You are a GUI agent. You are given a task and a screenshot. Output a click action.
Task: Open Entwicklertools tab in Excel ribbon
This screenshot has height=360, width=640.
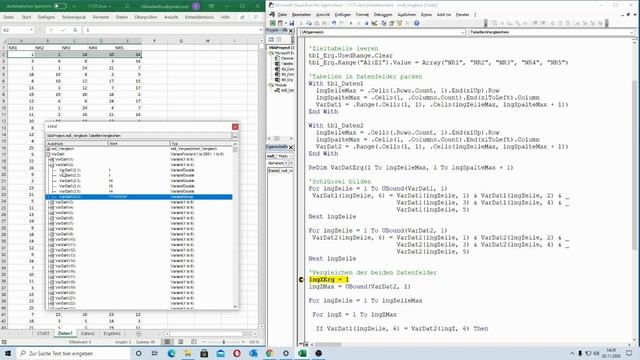point(199,17)
